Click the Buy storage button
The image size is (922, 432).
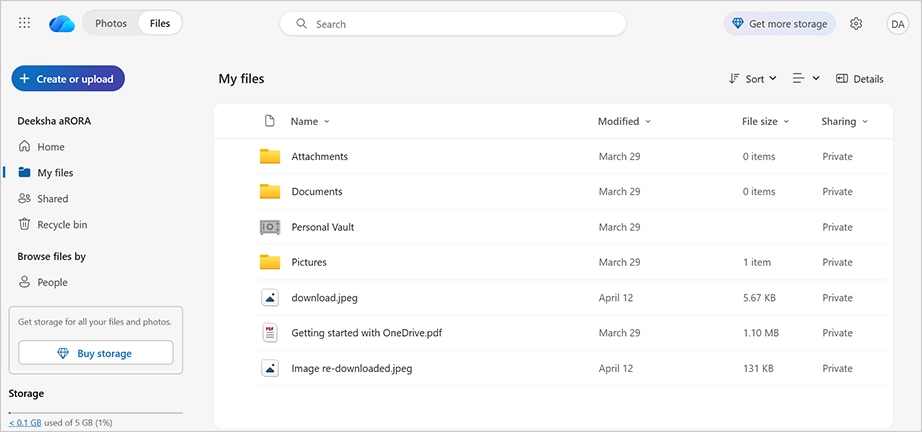click(96, 353)
